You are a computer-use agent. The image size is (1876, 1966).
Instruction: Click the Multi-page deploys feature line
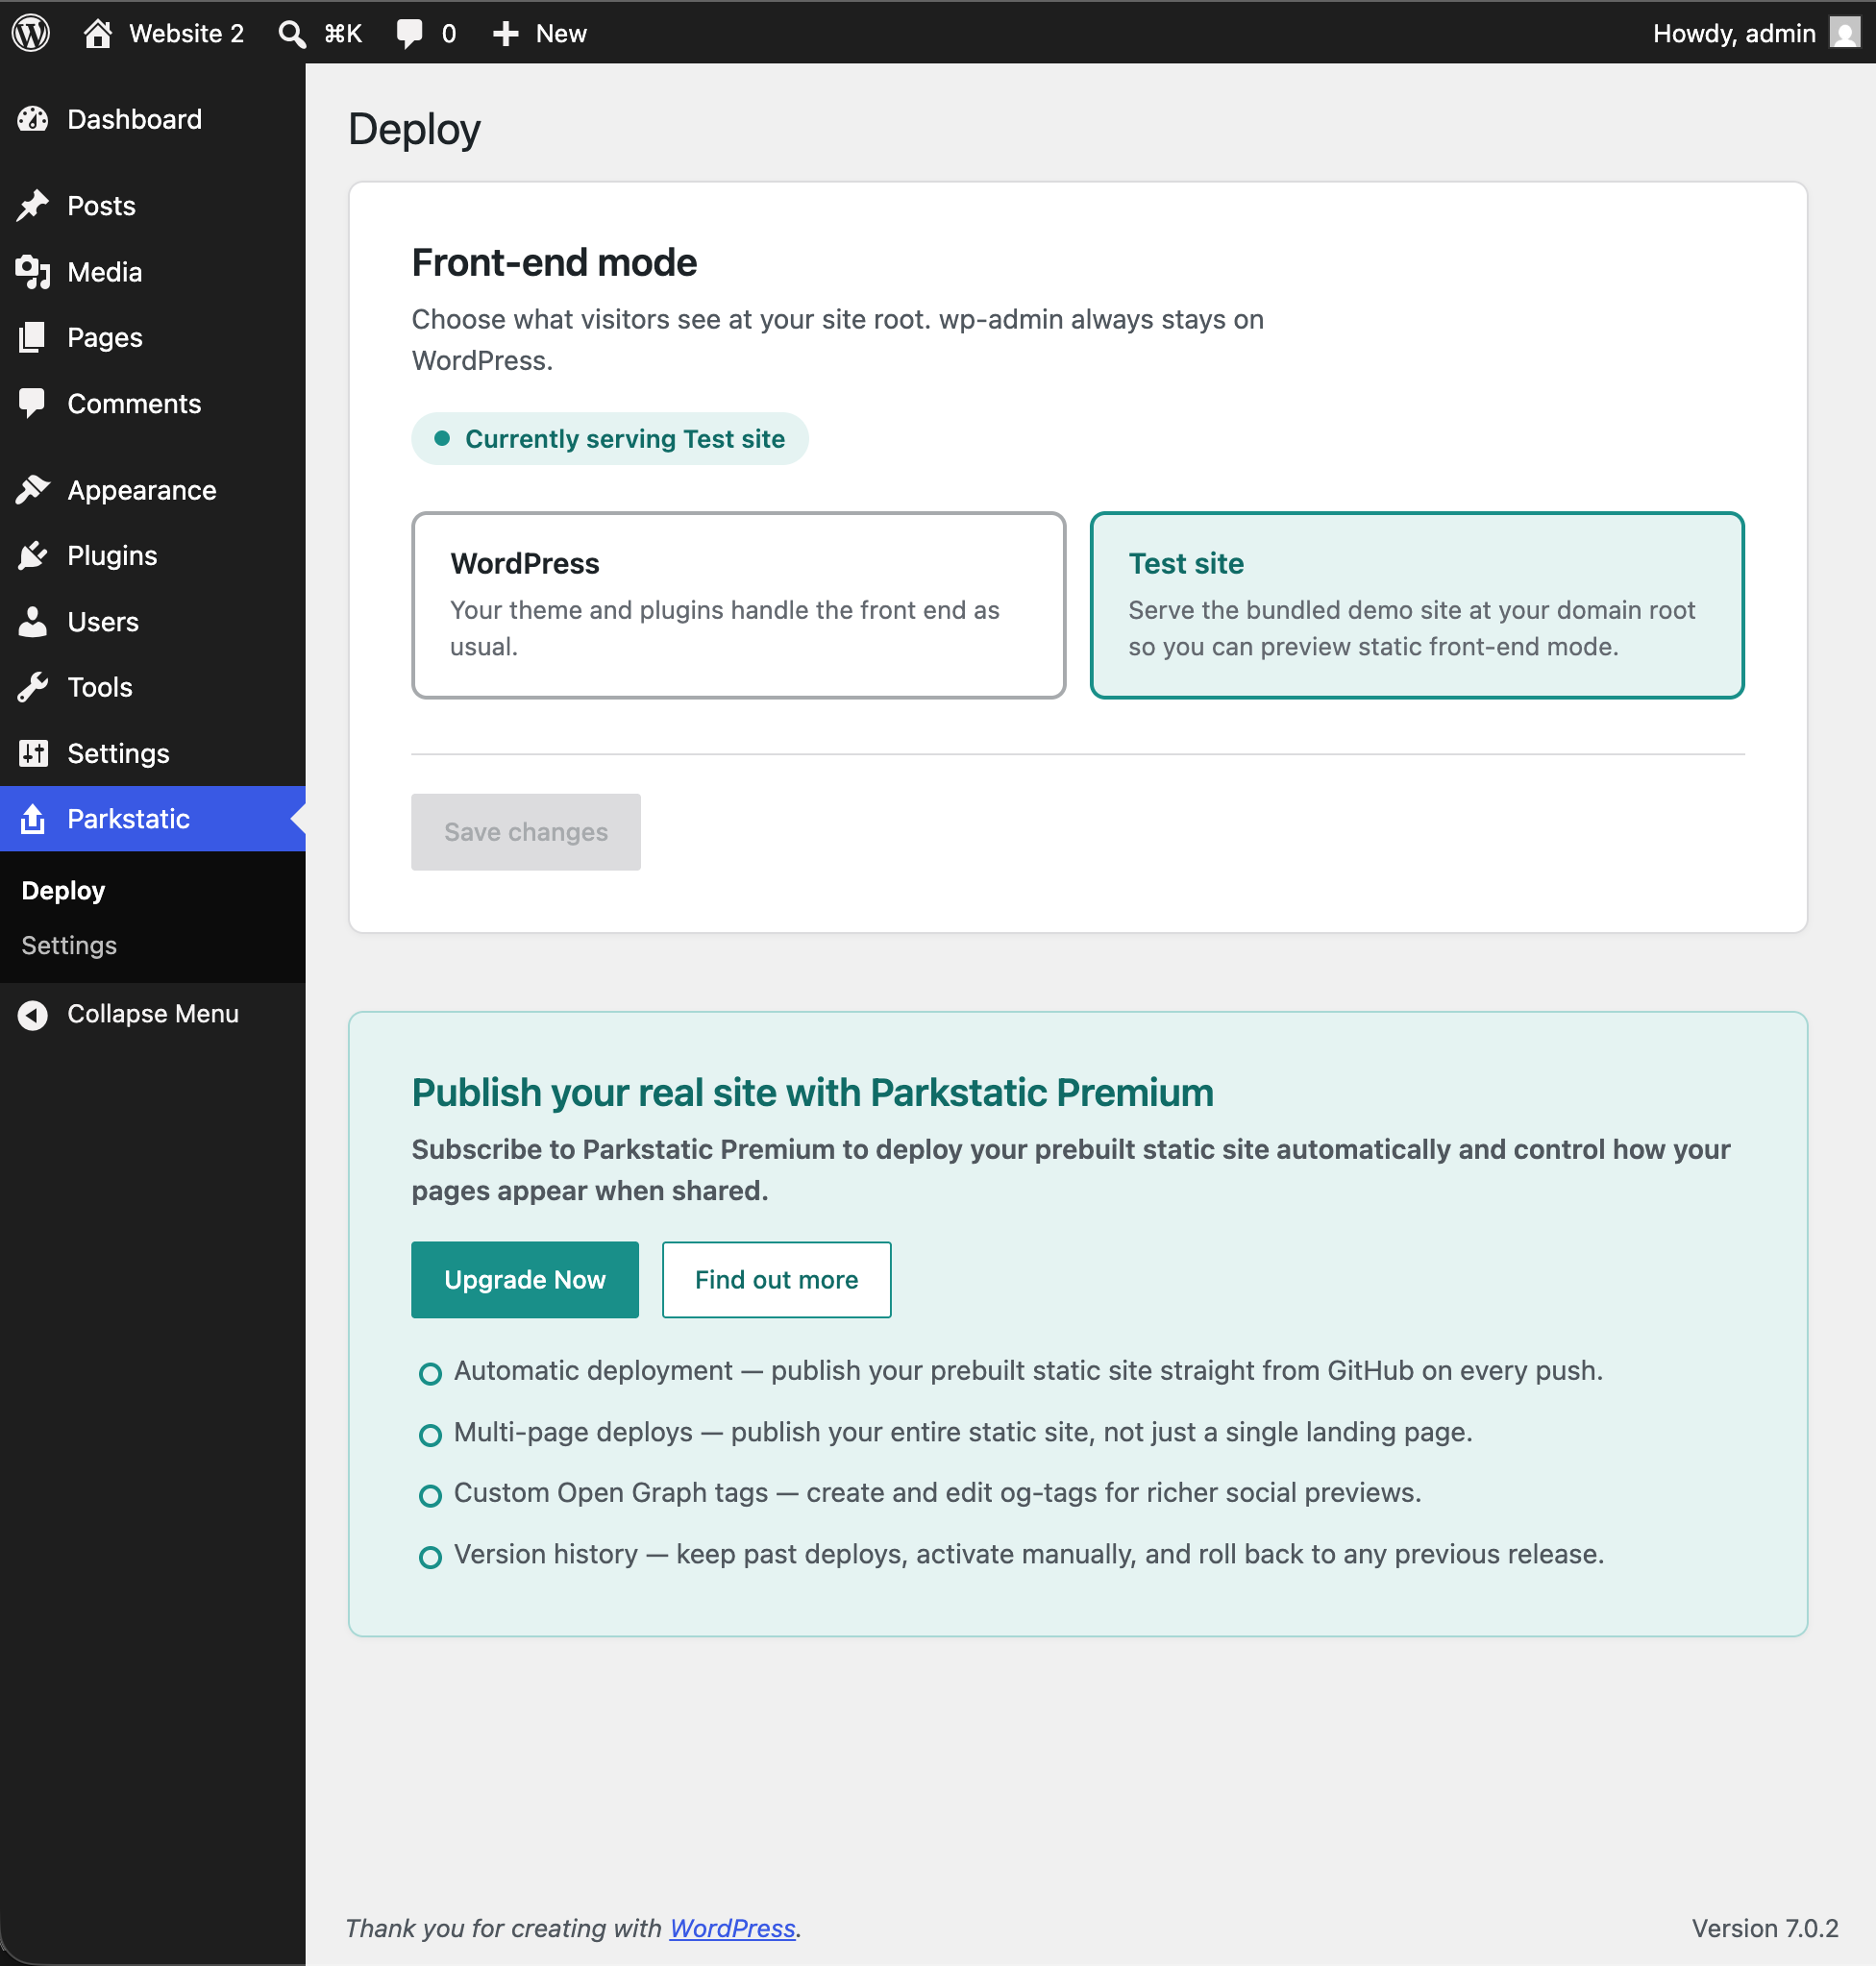point(962,1432)
